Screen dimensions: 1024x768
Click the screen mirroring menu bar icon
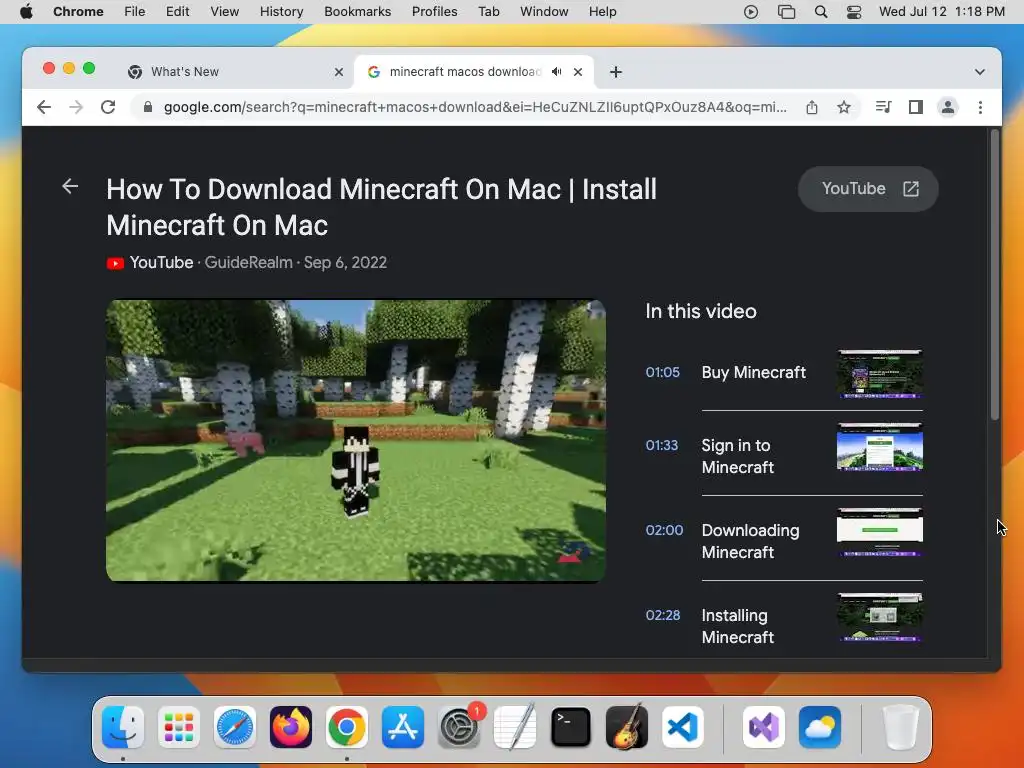(786, 12)
